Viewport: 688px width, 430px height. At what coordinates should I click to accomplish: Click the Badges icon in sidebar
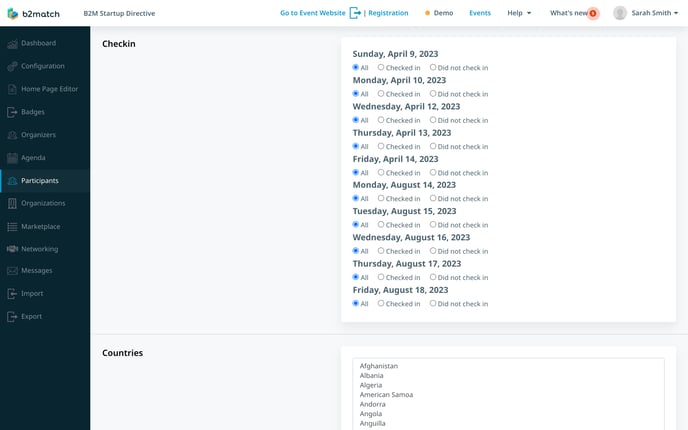click(x=12, y=112)
